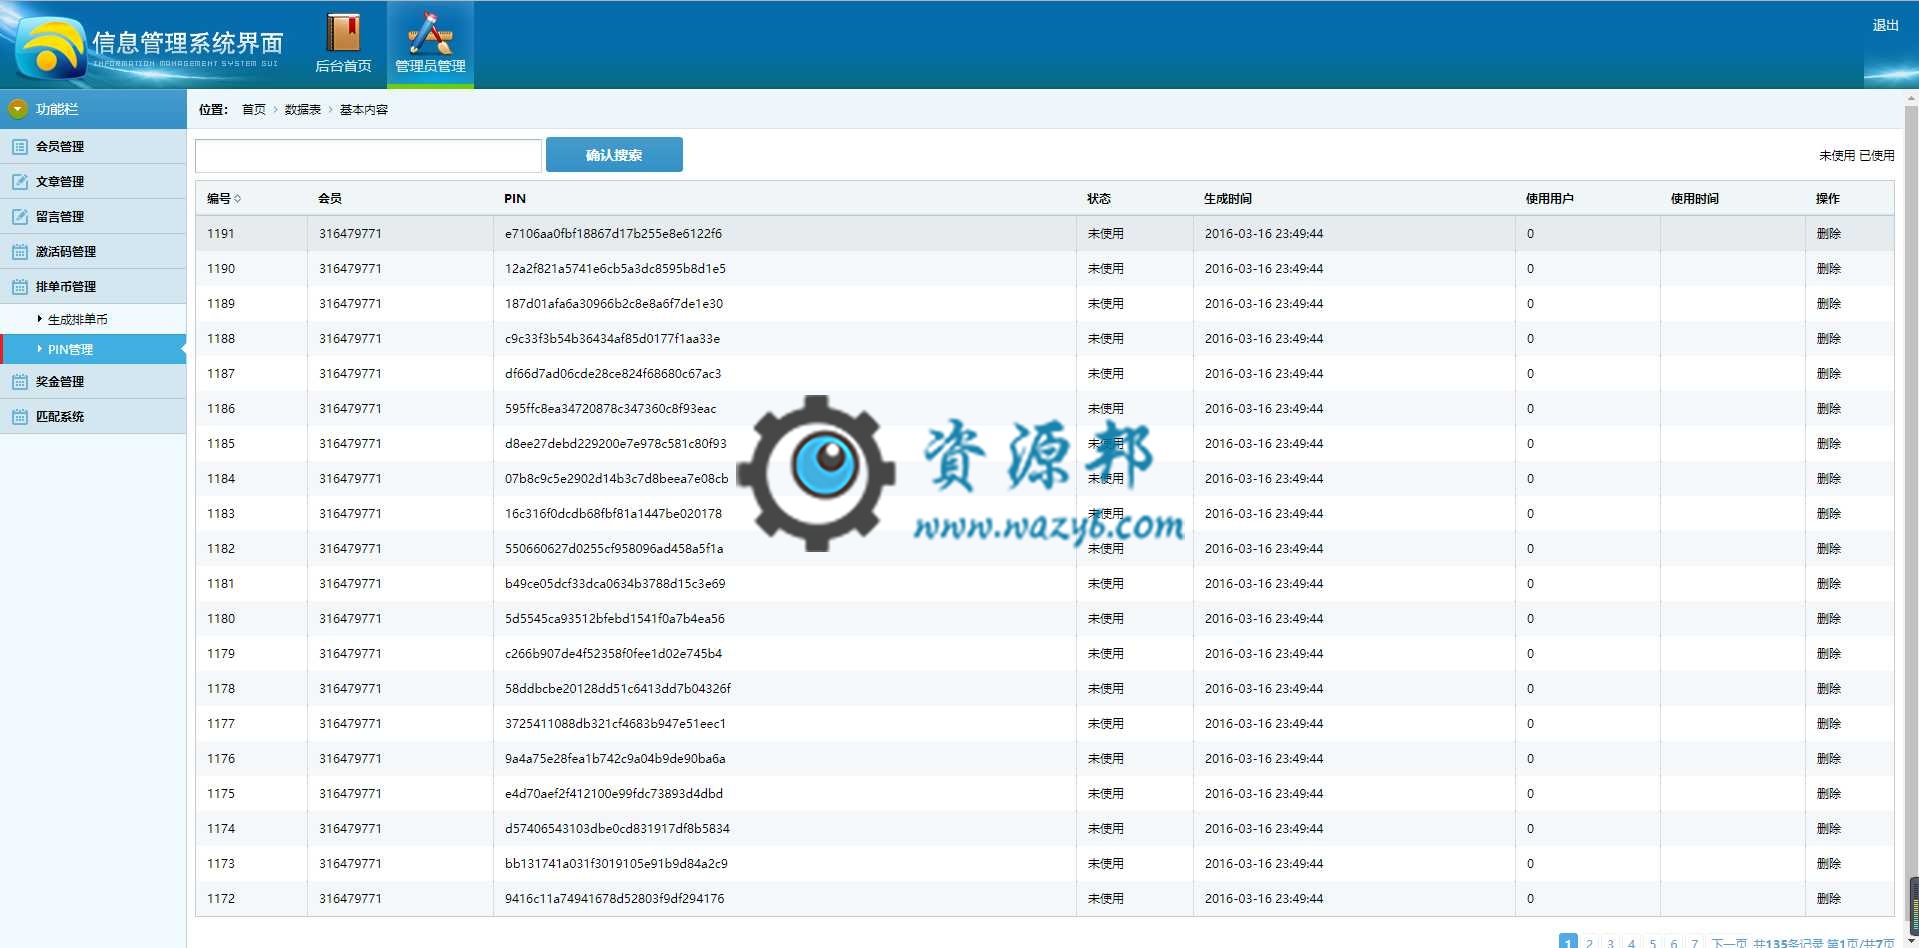1919x948 pixels.
Task: Delete PIN row 1187
Action: click(x=1828, y=374)
